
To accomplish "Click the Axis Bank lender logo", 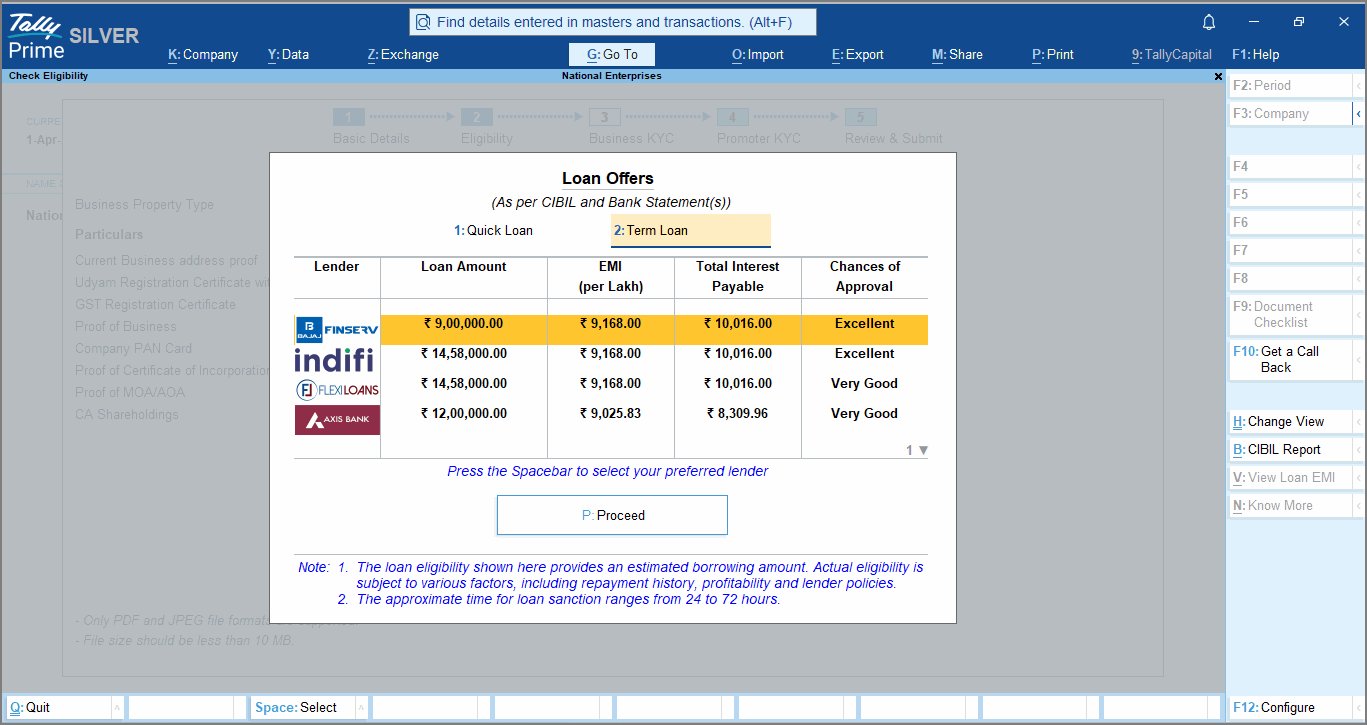I will (x=336, y=419).
